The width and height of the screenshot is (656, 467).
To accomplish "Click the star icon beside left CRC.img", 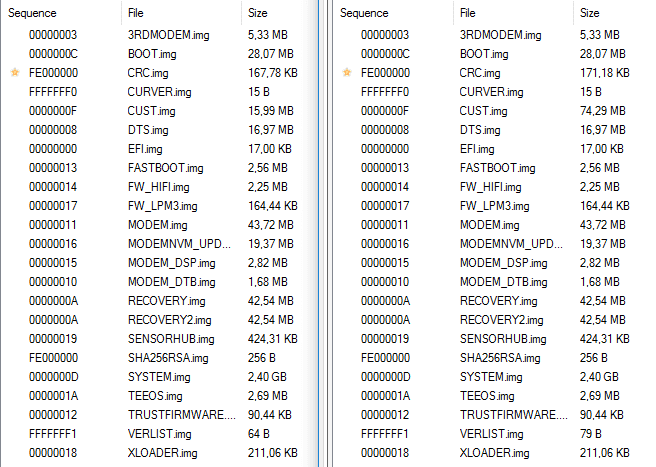I will [15, 73].
